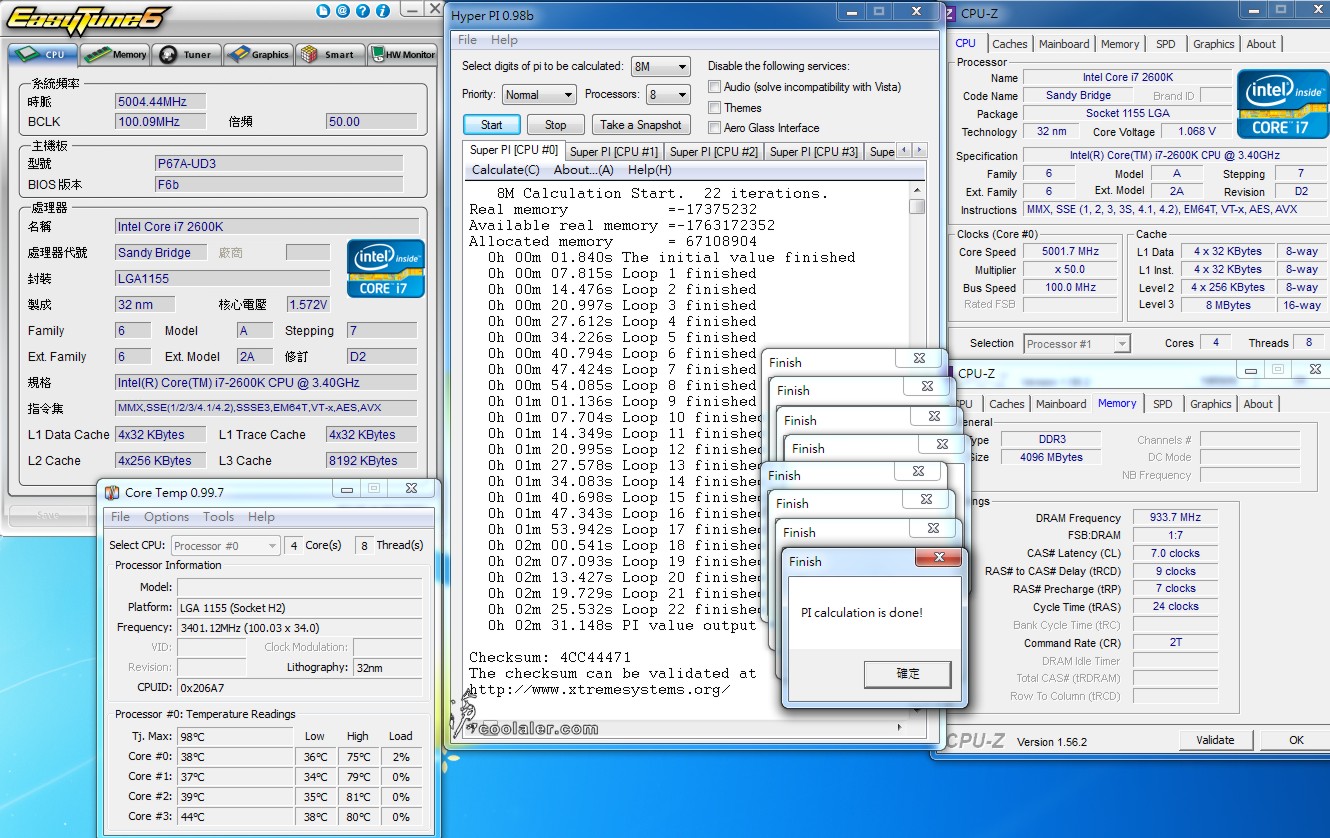Click 確定 in the PI calculation done dialog
Image resolution: width=1330 pixels, height=838 pixels.
[907, 674]
